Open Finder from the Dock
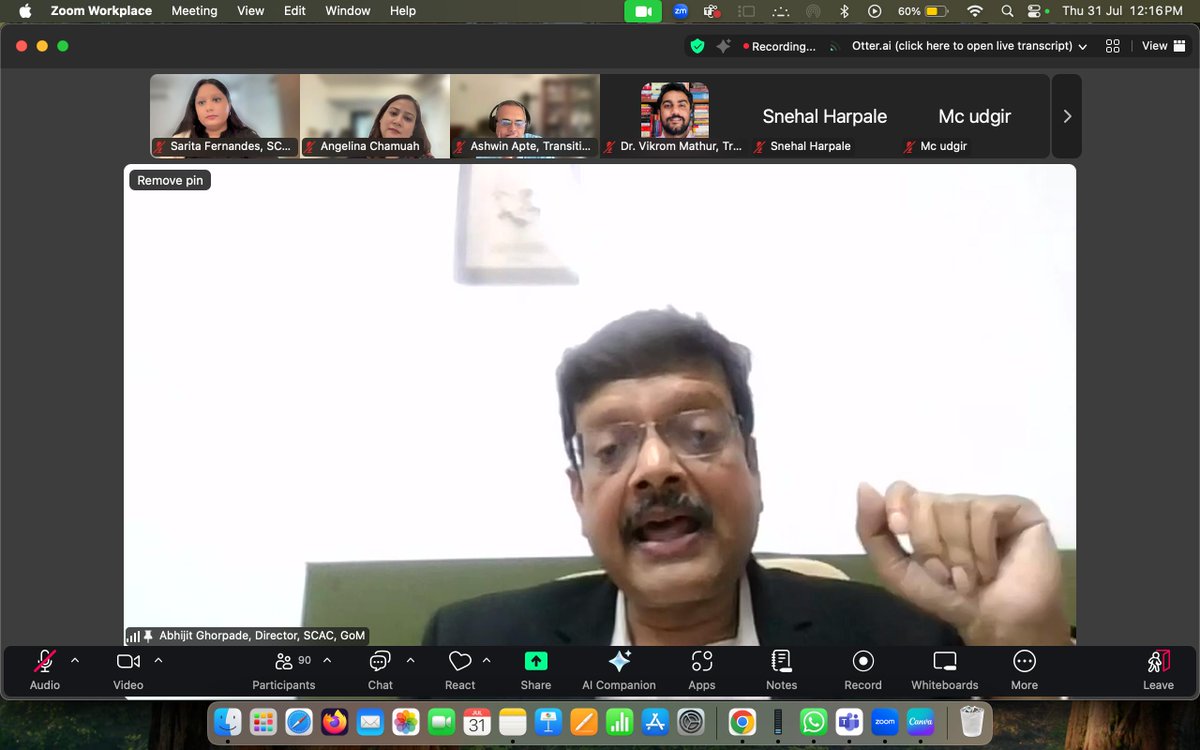Viewport: 1200px width, 750px height. (228, 721)
